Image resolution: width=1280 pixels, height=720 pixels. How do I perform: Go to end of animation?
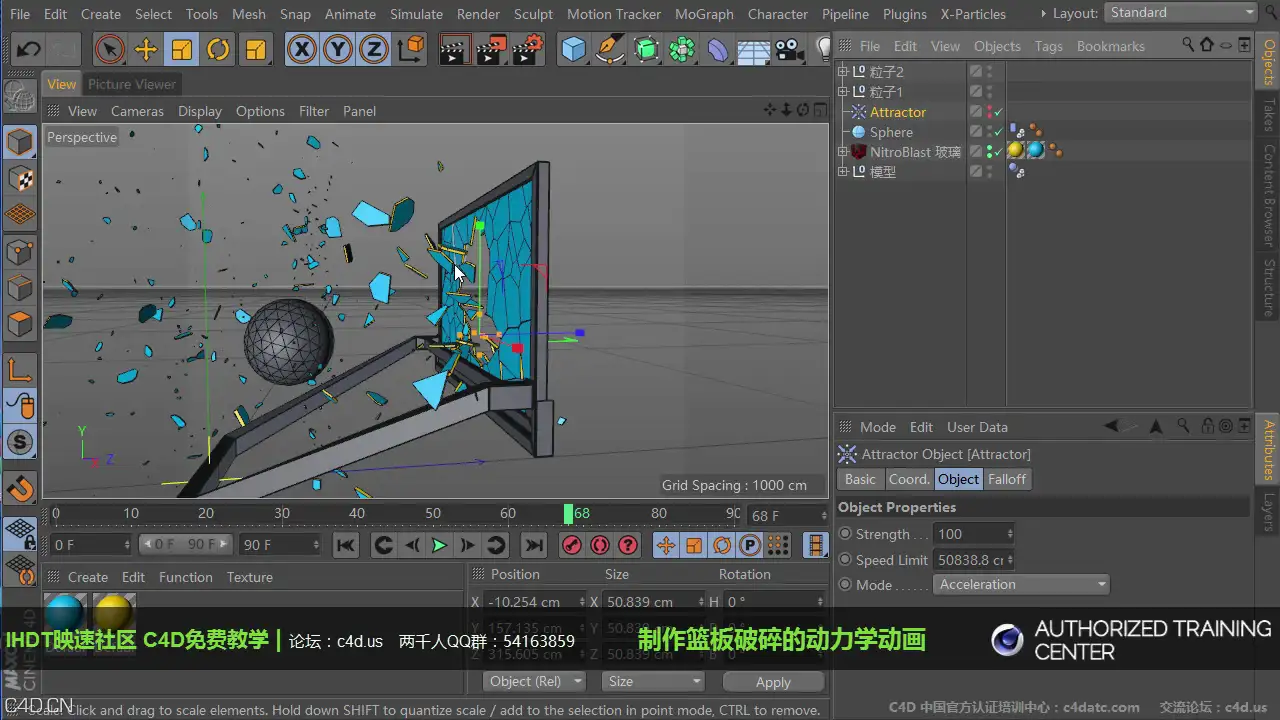click(x=534, y=545)
